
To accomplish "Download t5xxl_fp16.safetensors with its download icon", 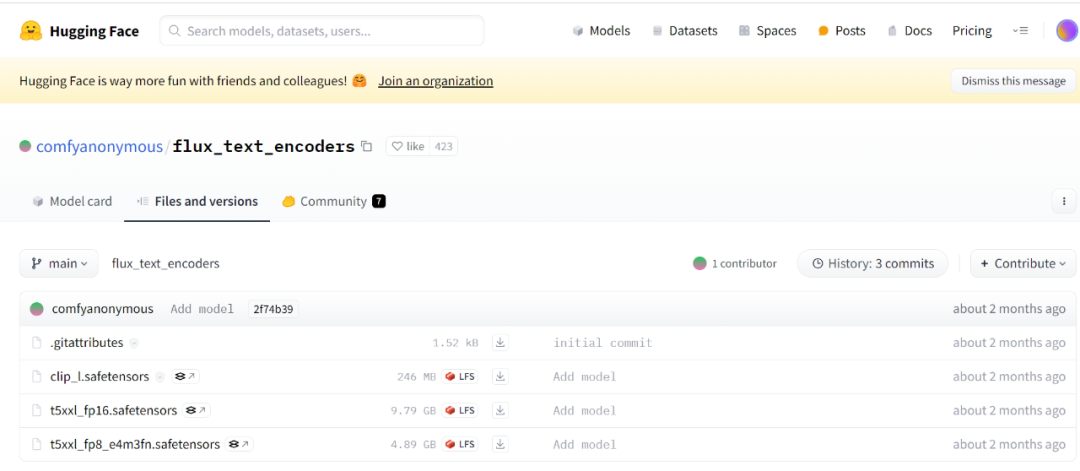I will tap(501, 410).
